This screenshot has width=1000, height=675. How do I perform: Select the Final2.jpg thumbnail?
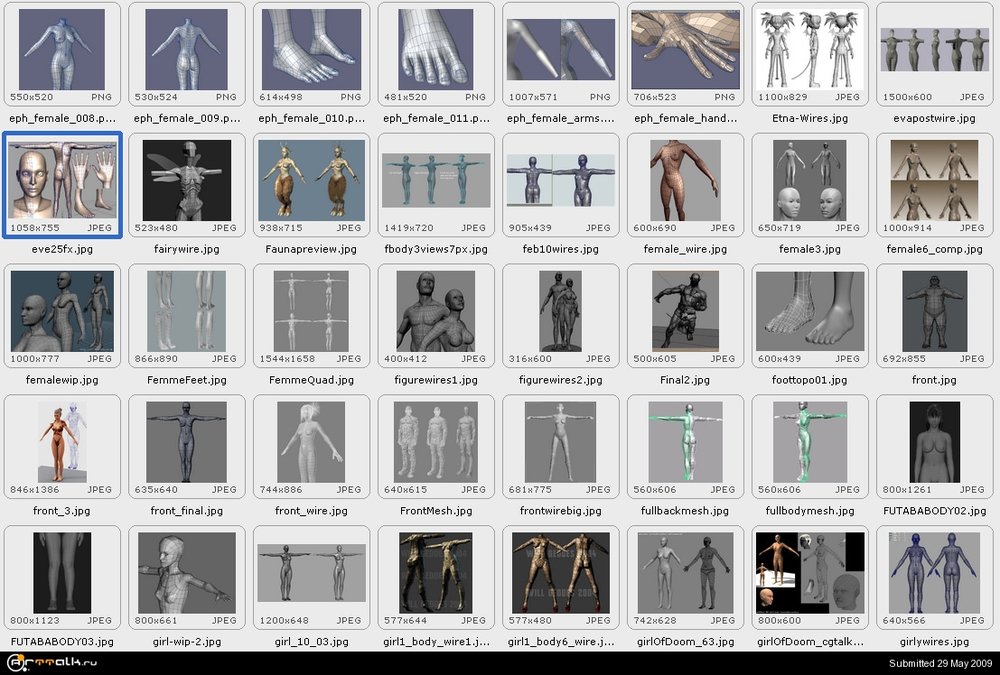coord(685,311)
